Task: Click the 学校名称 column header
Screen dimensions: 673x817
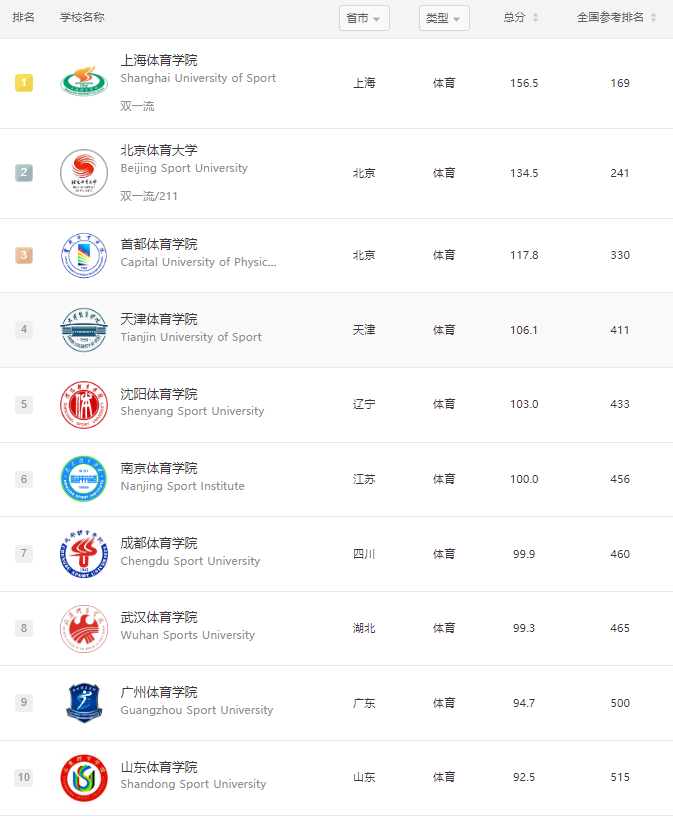Action: coord(82,17)
